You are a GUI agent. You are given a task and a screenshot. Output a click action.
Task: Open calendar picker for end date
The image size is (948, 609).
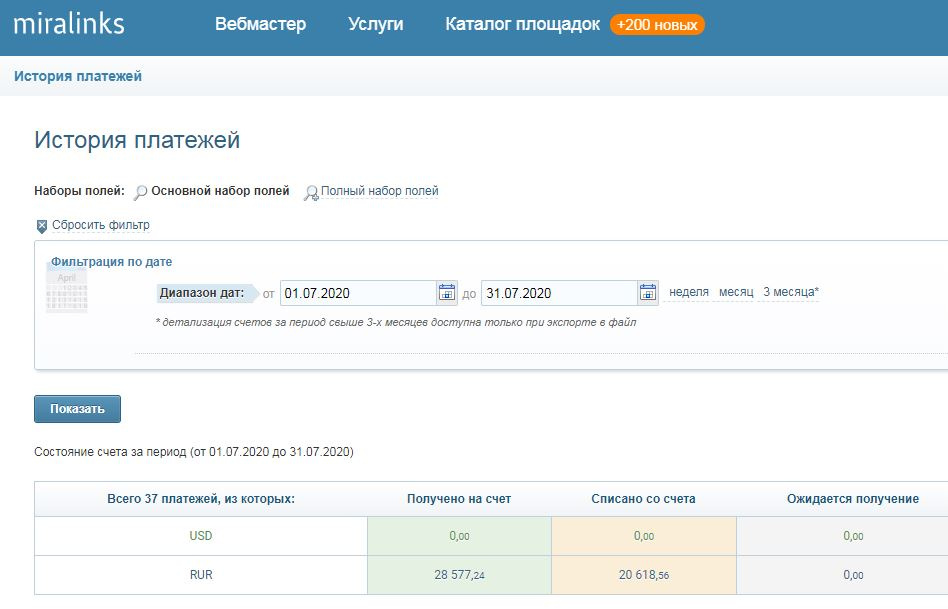click(x=648, y=293)
